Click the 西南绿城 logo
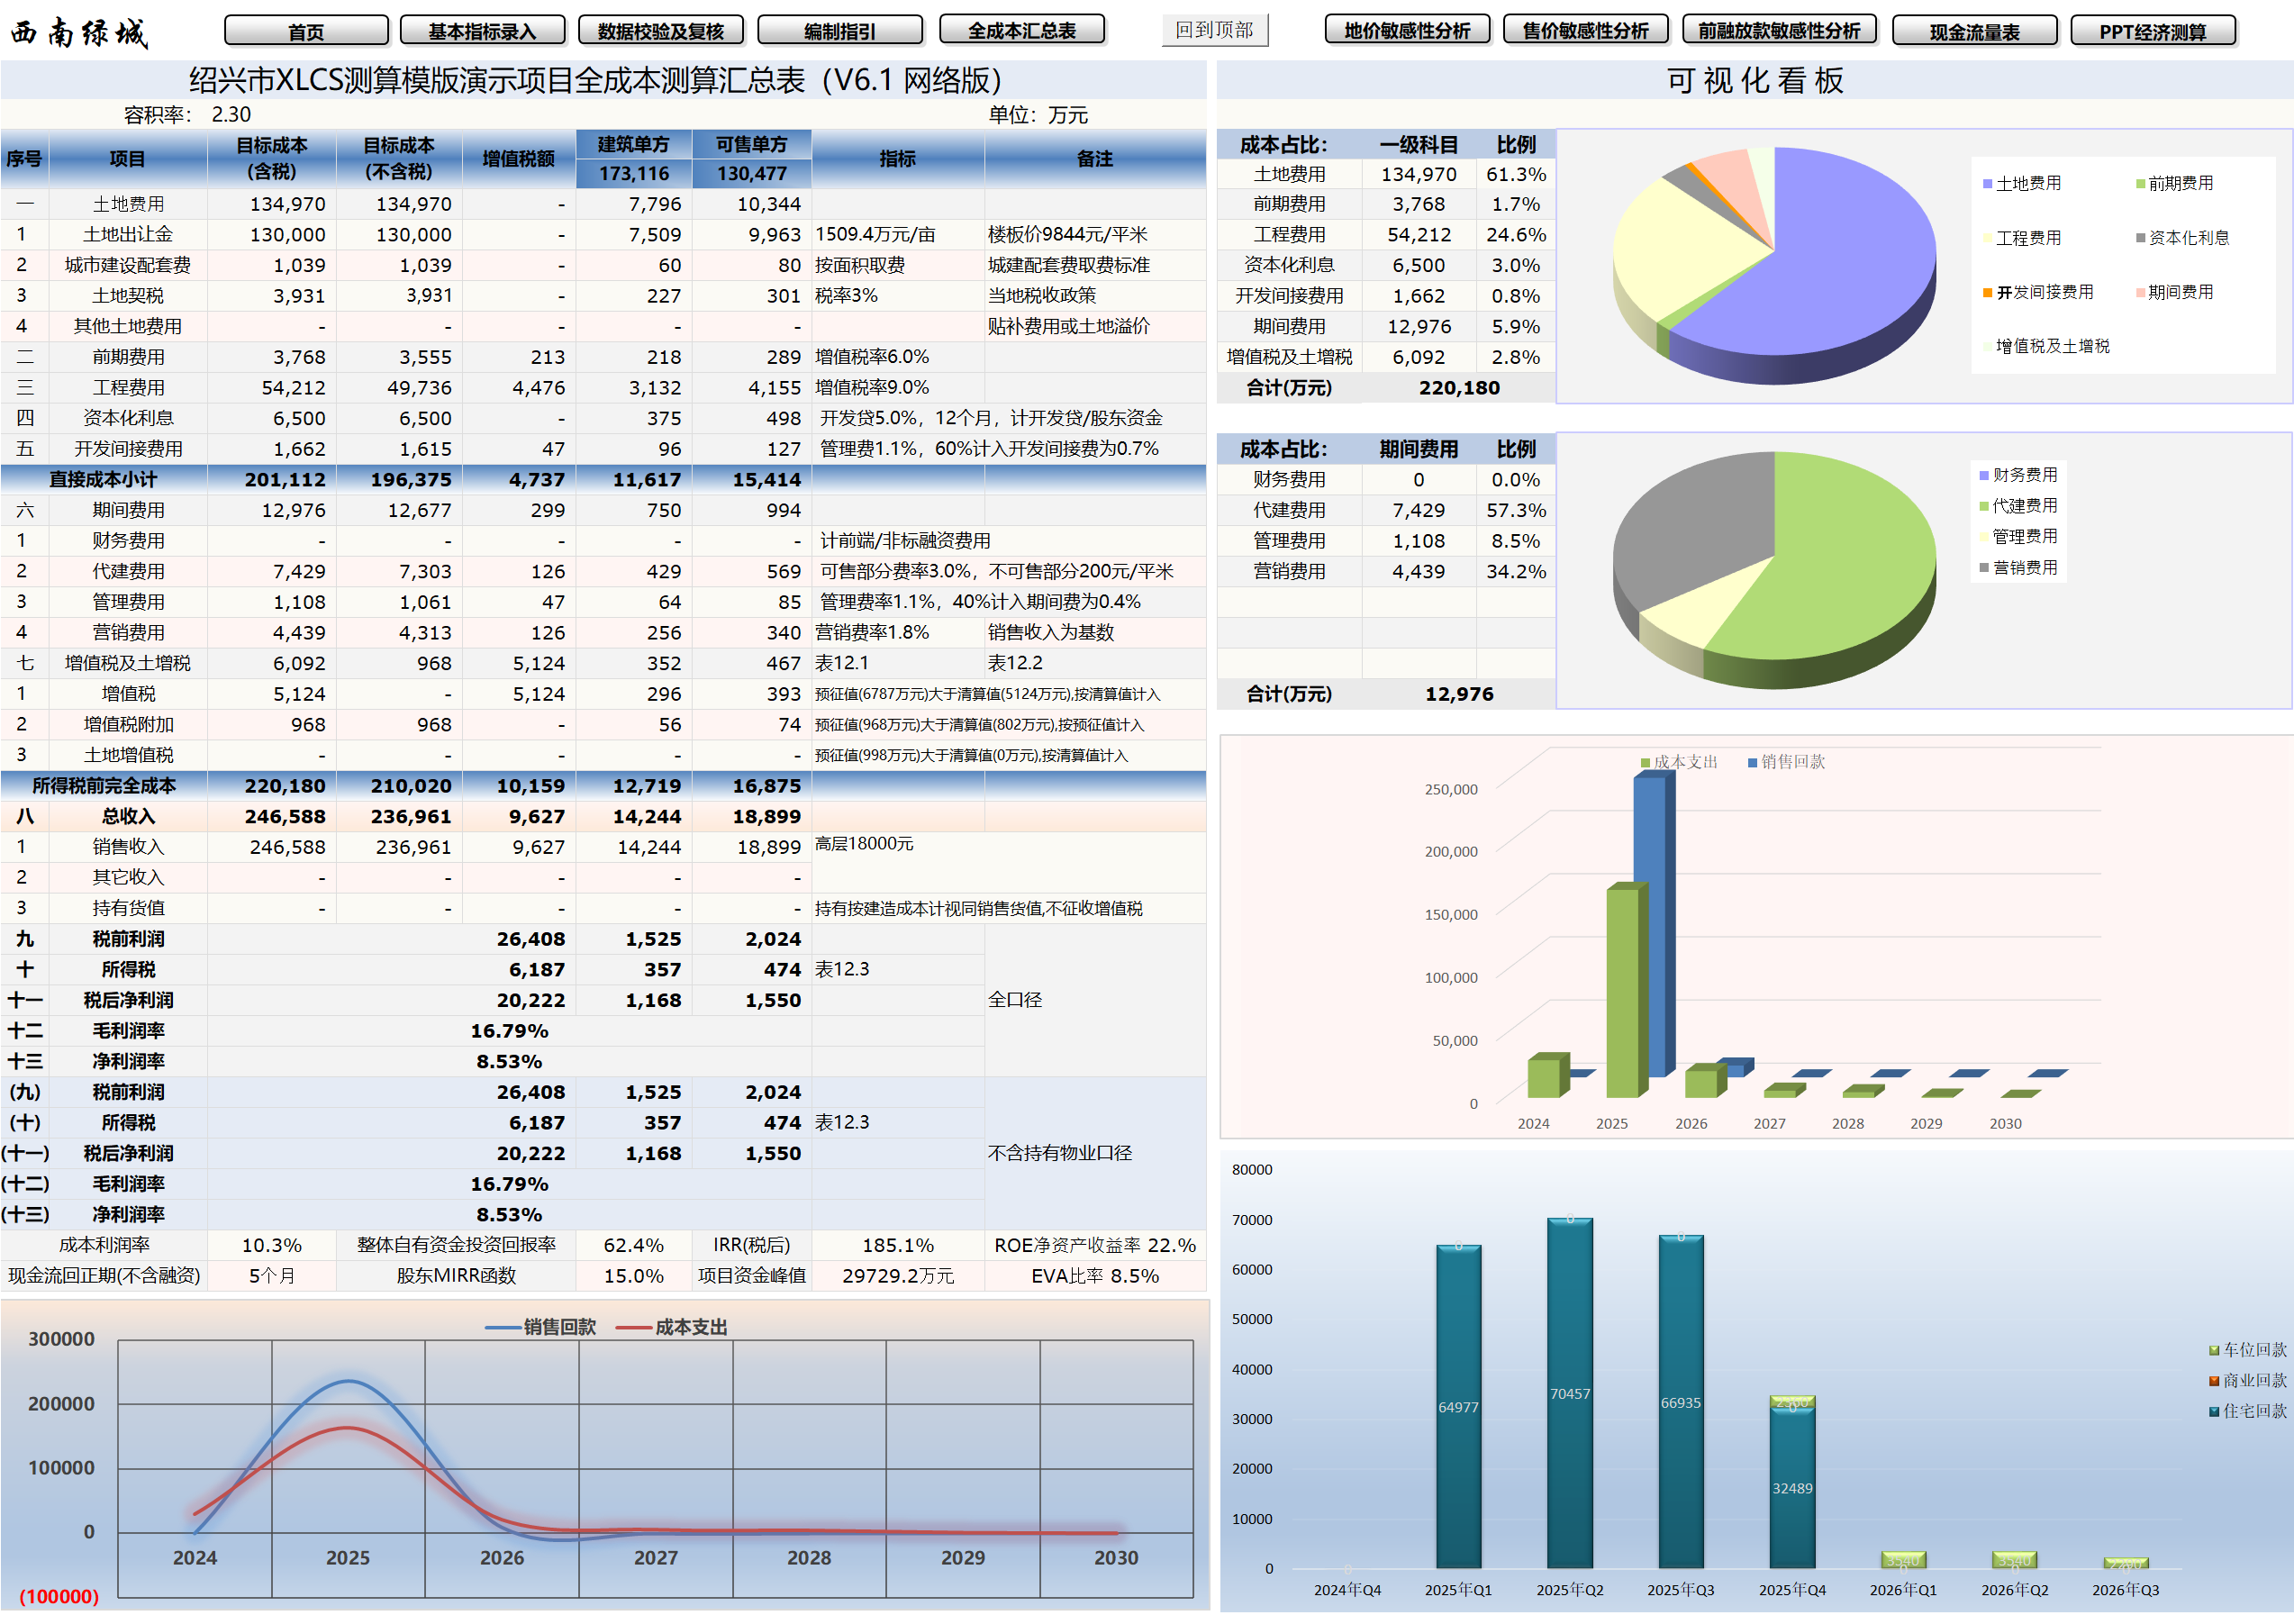 [x=80, y=33]
